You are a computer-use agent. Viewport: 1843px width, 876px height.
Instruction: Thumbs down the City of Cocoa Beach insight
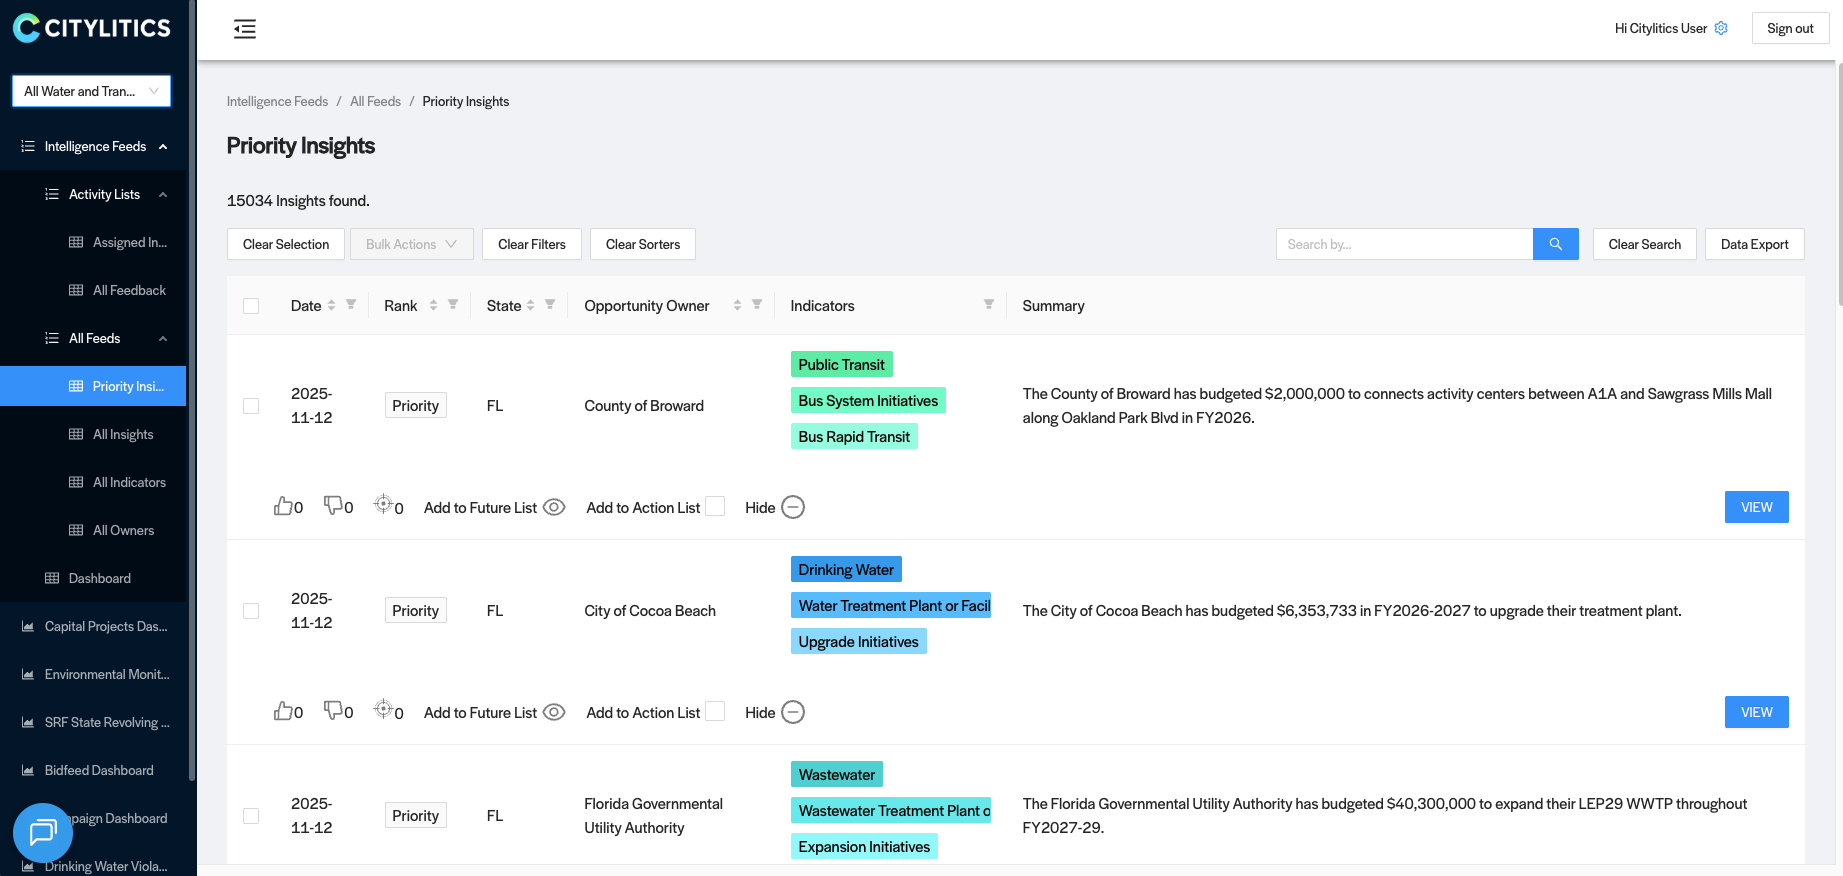coord(334,710)
